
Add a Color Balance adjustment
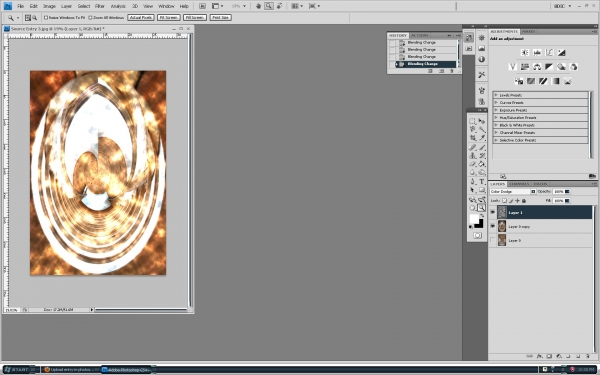coord(537,67)
